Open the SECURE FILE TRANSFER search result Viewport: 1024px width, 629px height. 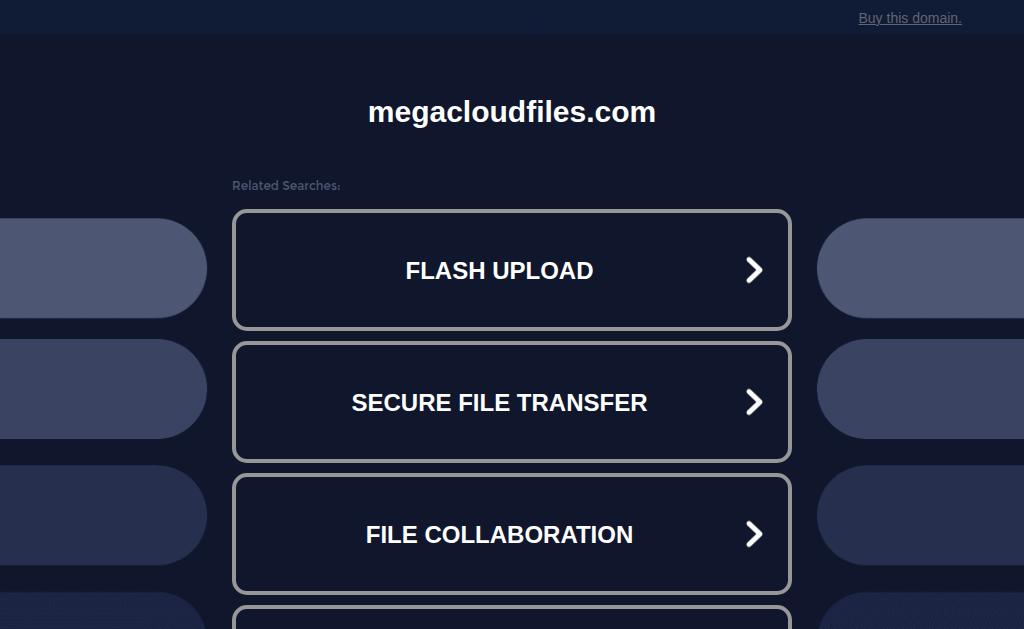click(x=512, y=402)
